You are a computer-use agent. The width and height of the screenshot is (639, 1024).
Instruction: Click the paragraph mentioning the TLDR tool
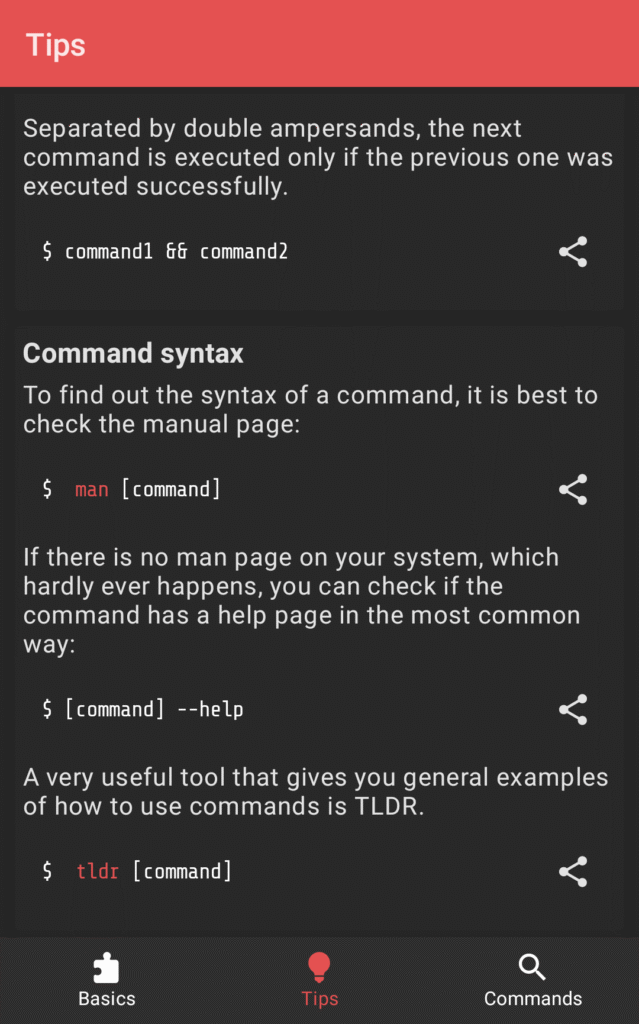[316, 791]
